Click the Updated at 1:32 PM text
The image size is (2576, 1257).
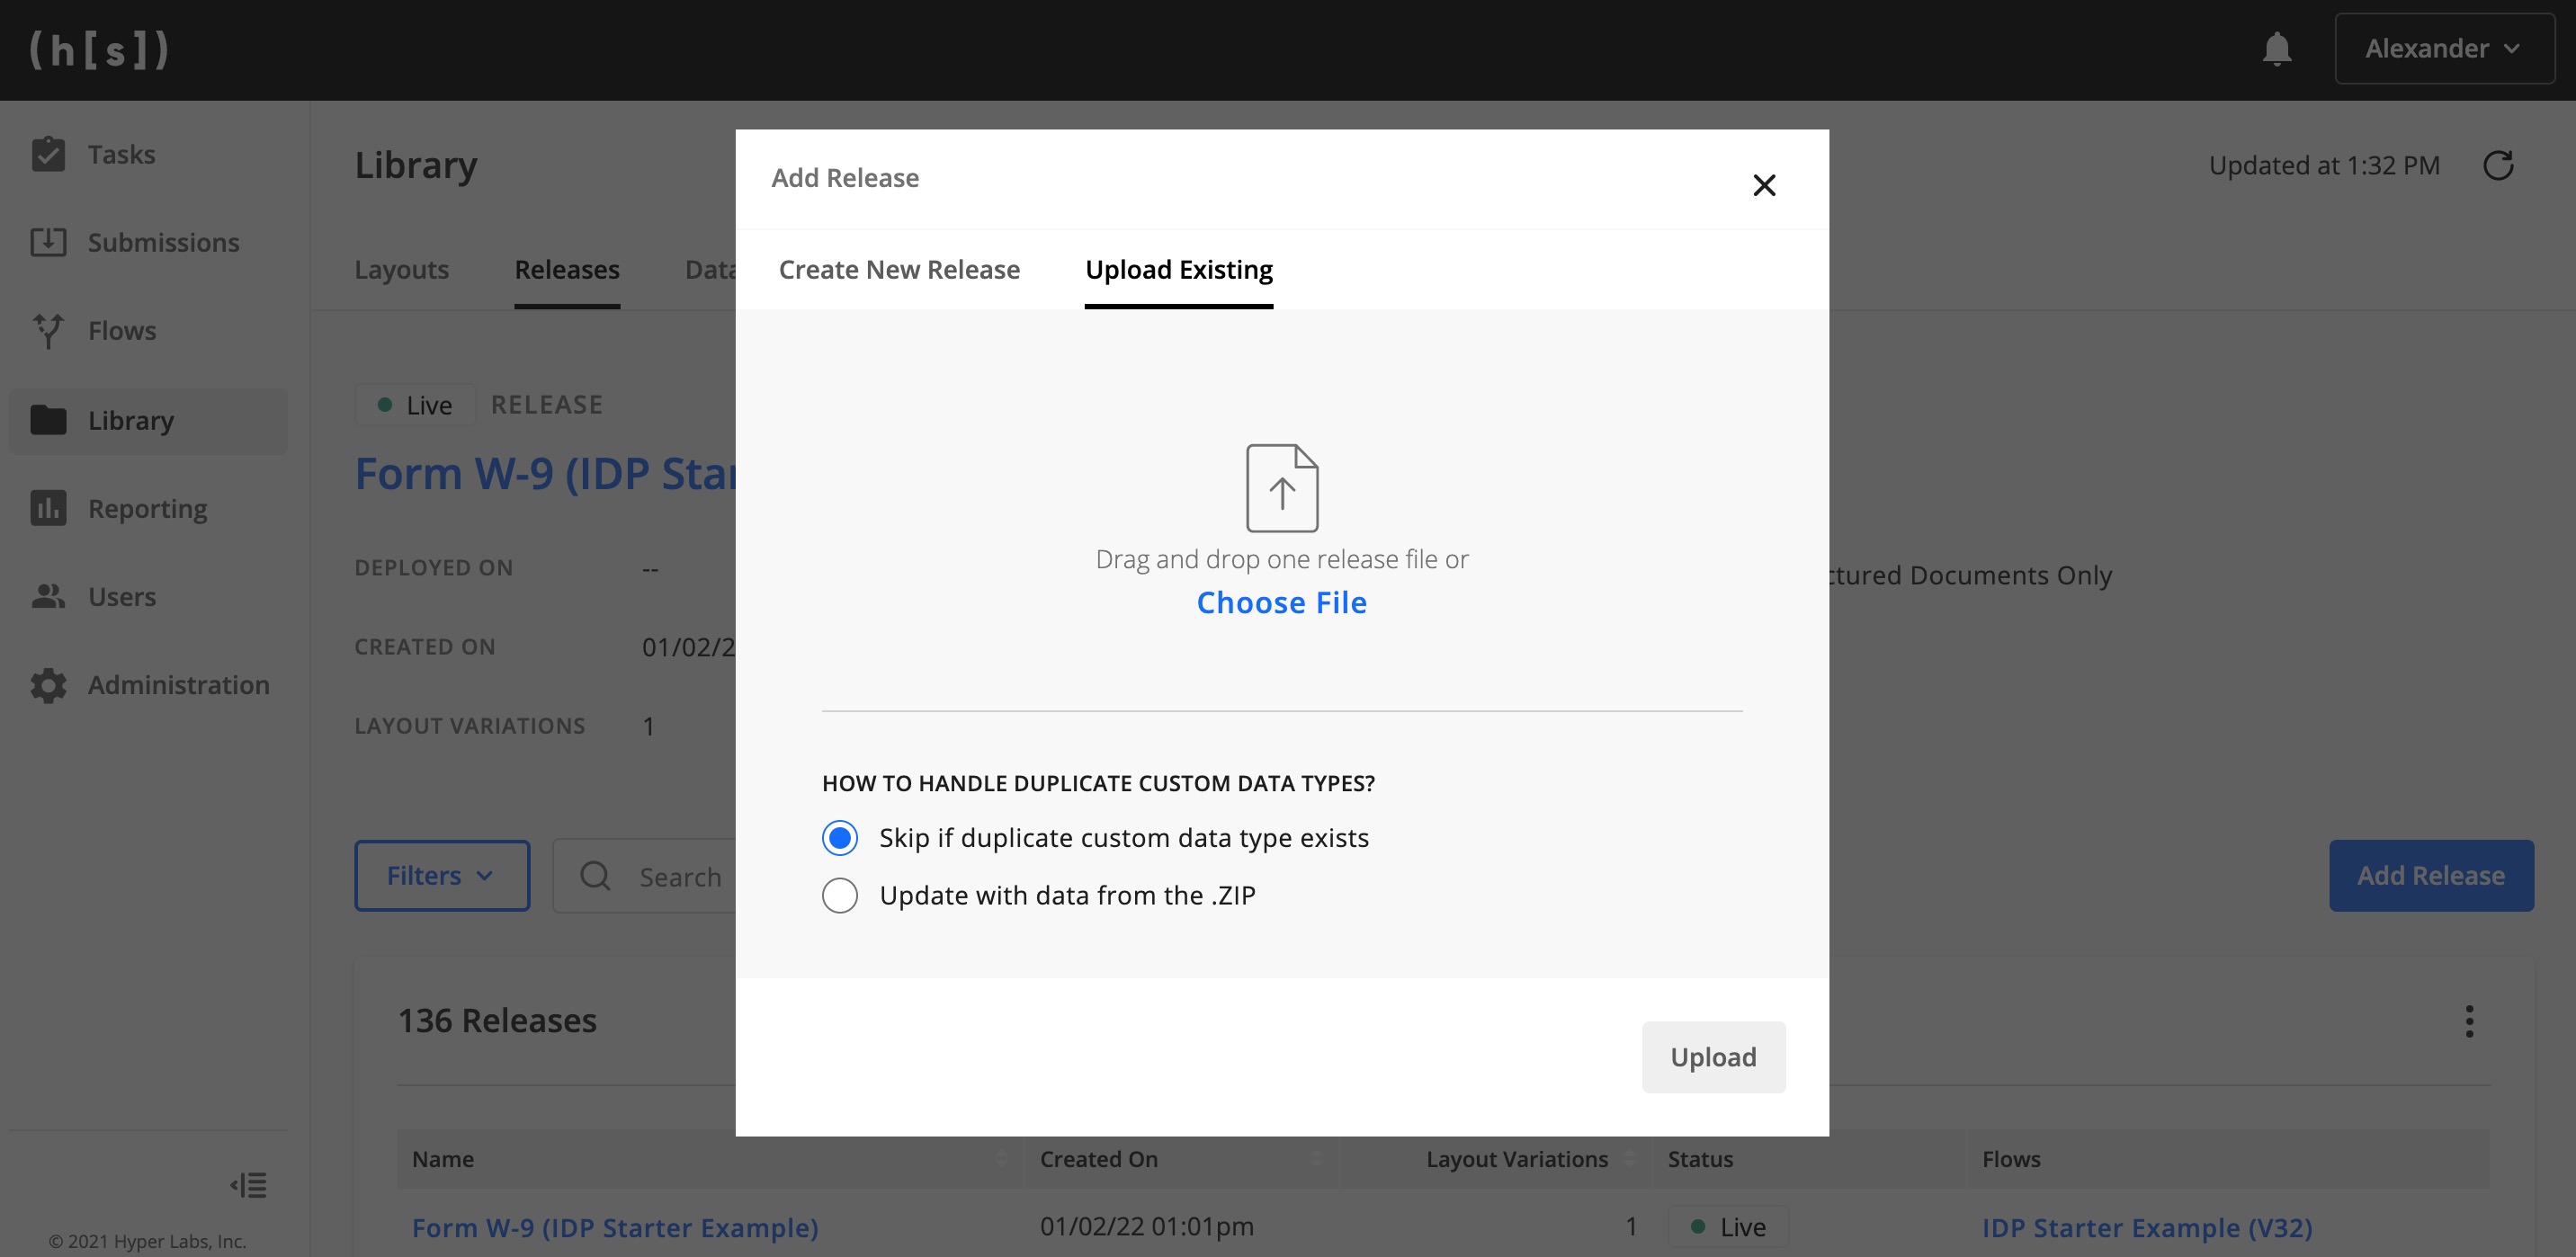[2324, 165]
